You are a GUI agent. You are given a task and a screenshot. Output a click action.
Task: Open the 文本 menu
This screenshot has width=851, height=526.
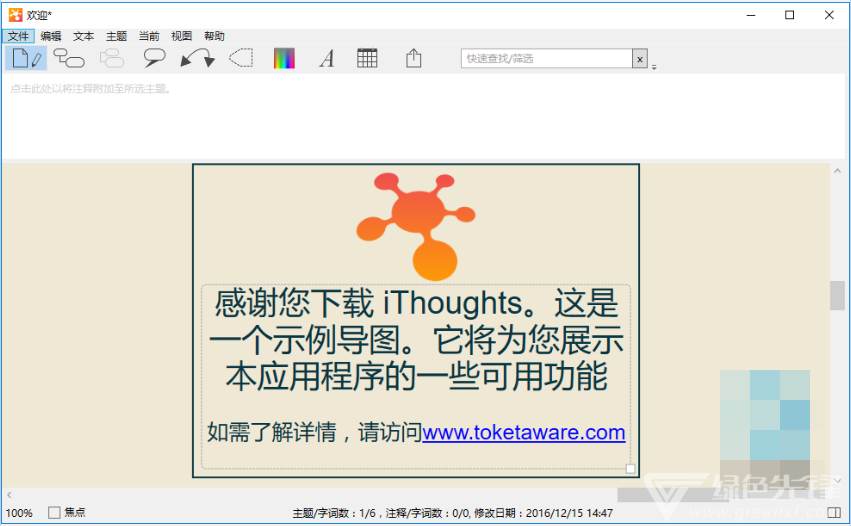click(84, 36)
